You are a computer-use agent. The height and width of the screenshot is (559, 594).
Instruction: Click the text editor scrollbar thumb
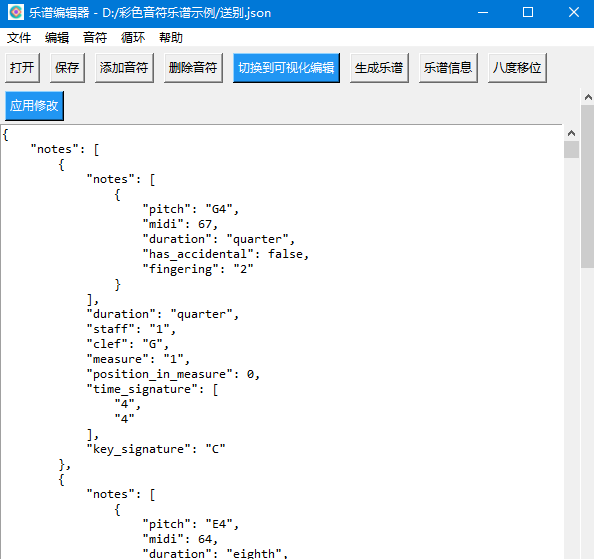click(x=571, y=150)
